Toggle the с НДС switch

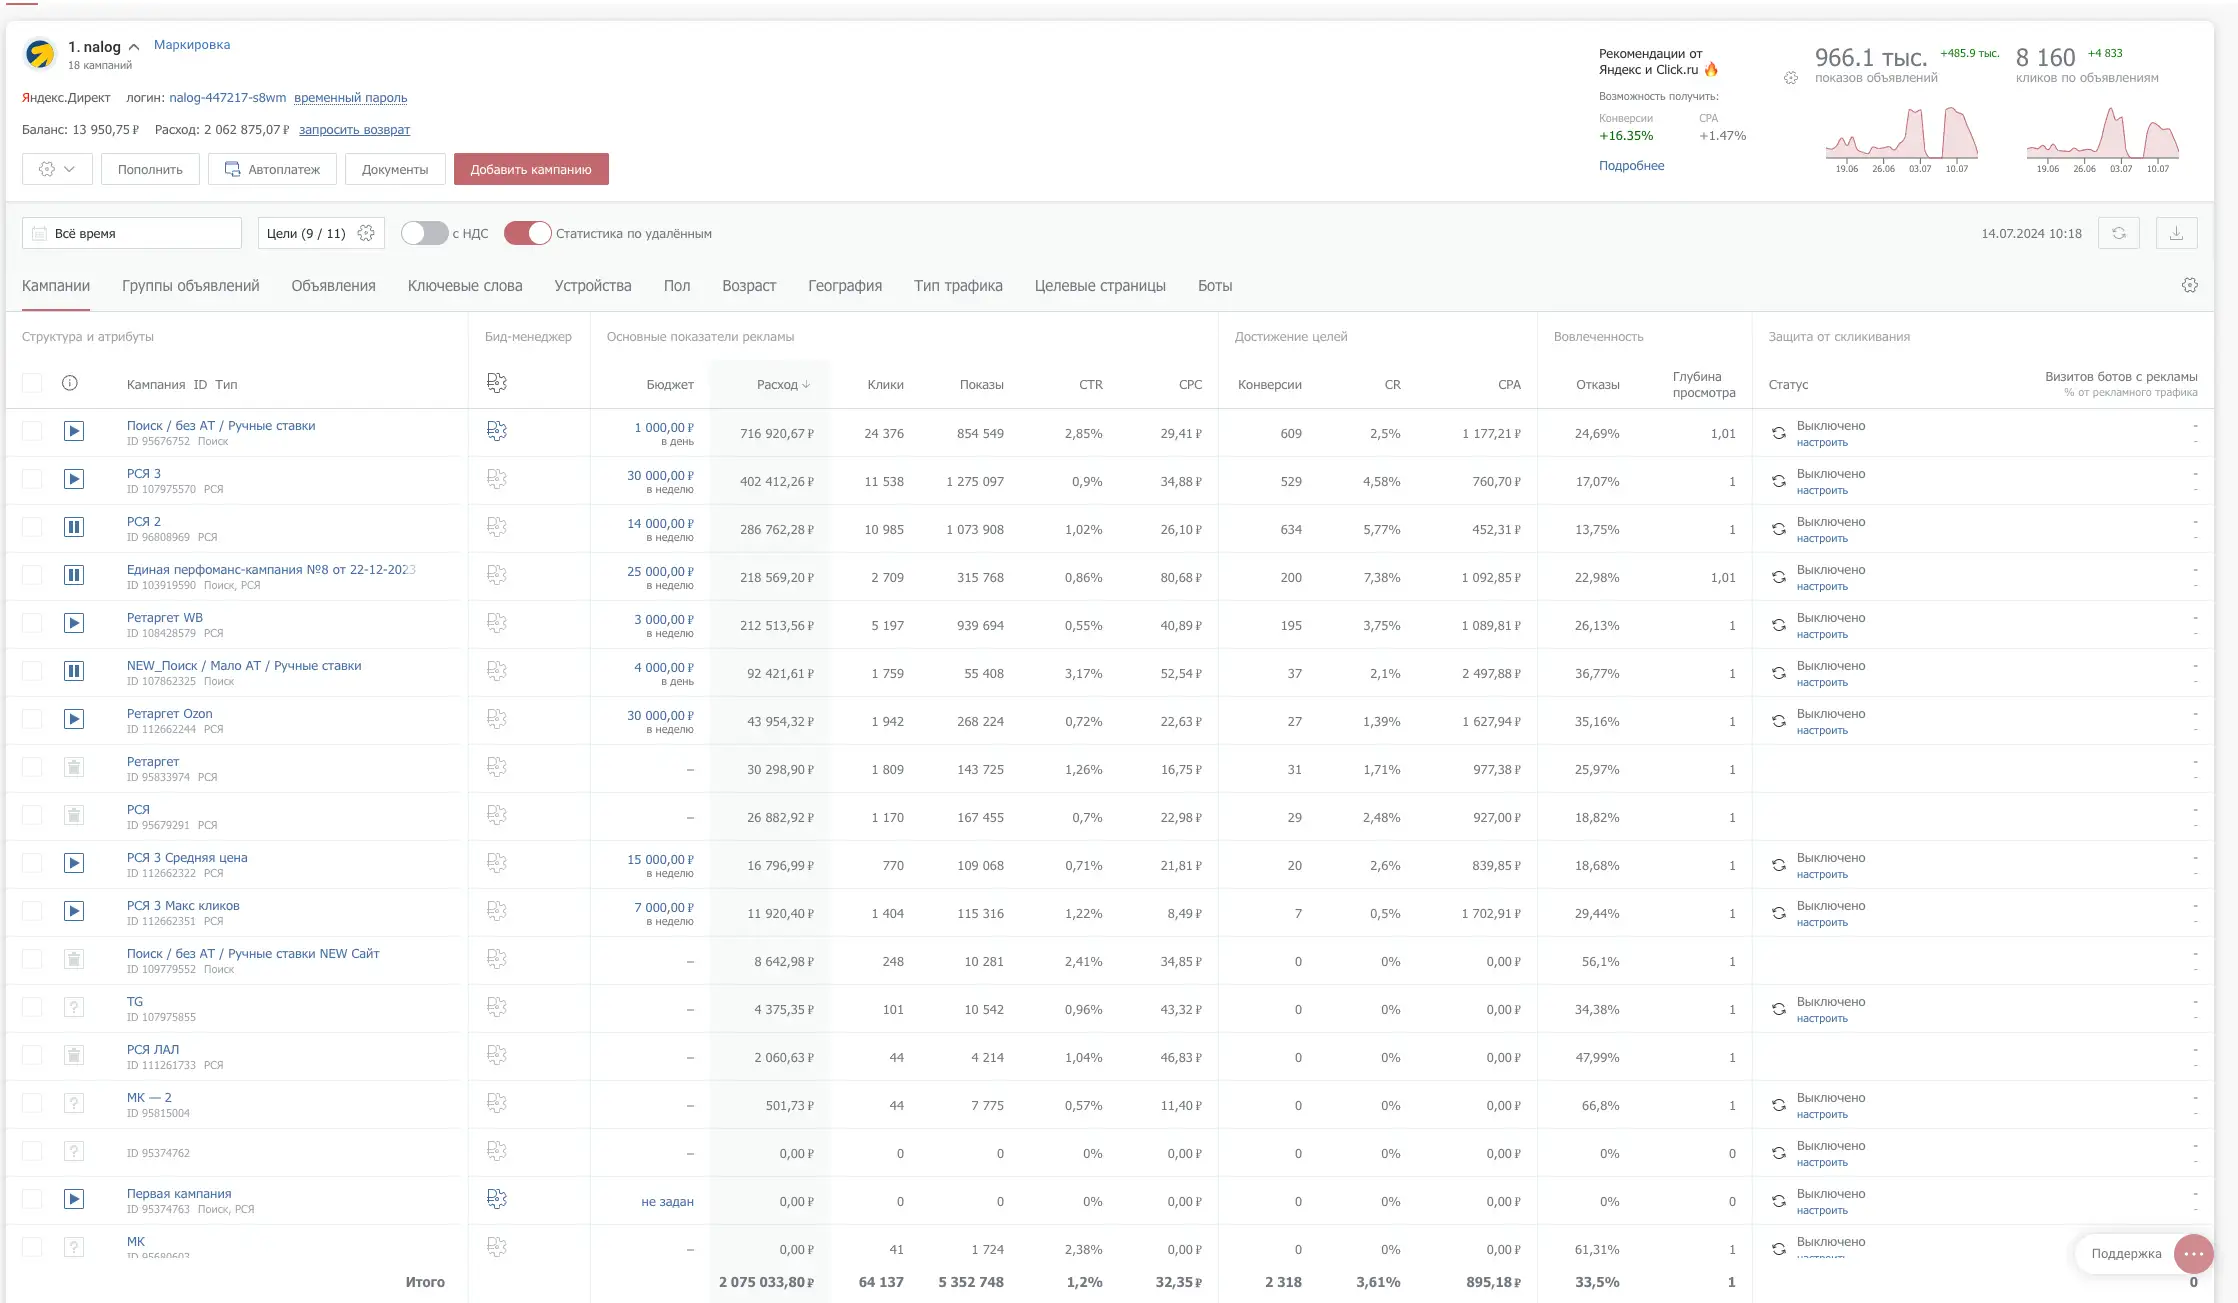coord(424,233)
